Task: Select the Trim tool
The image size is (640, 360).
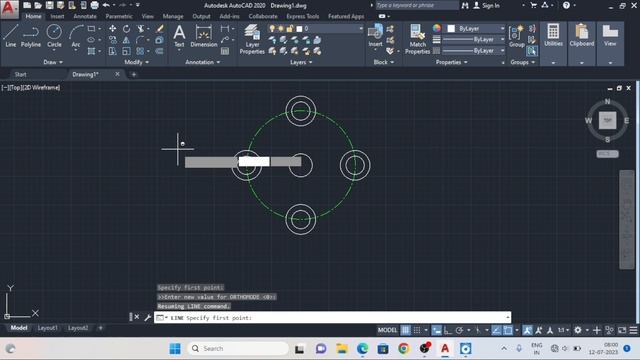Action: [140, 29]
